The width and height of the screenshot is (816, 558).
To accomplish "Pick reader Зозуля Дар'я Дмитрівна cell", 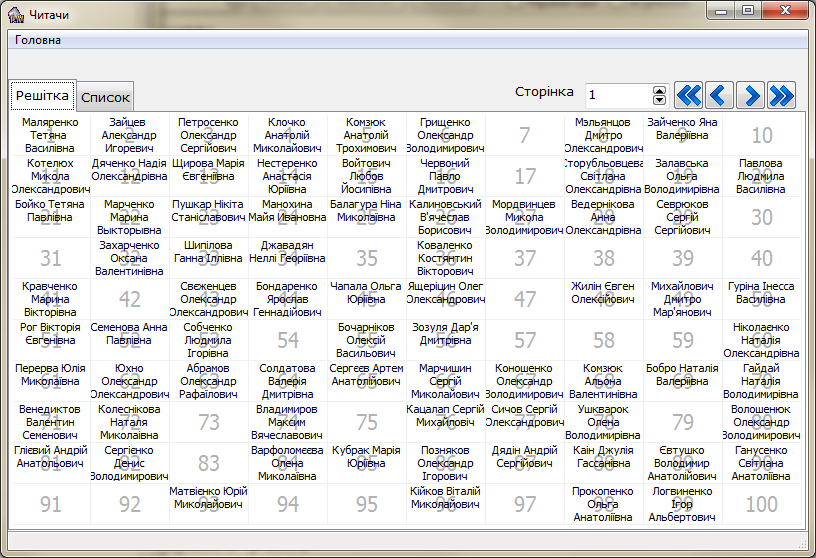I will click(446, 340).
